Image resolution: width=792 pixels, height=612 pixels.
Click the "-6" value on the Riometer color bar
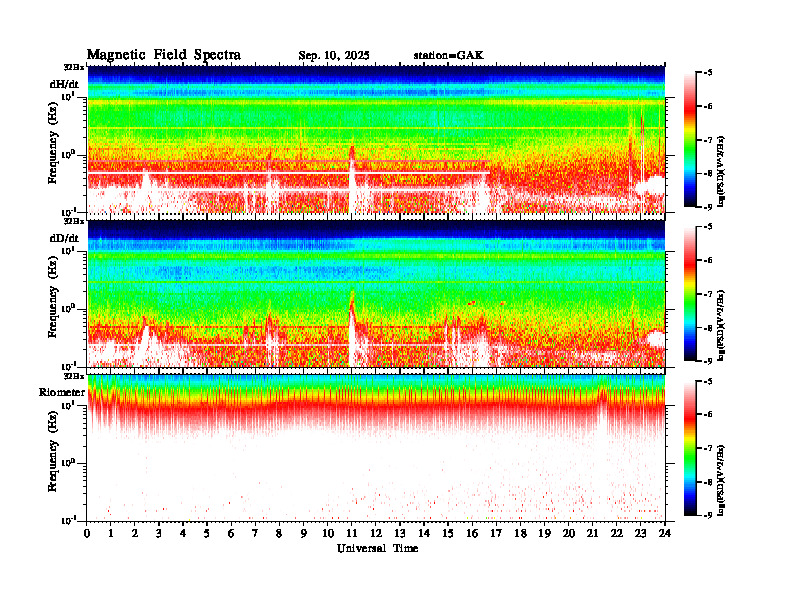(708, 414)
